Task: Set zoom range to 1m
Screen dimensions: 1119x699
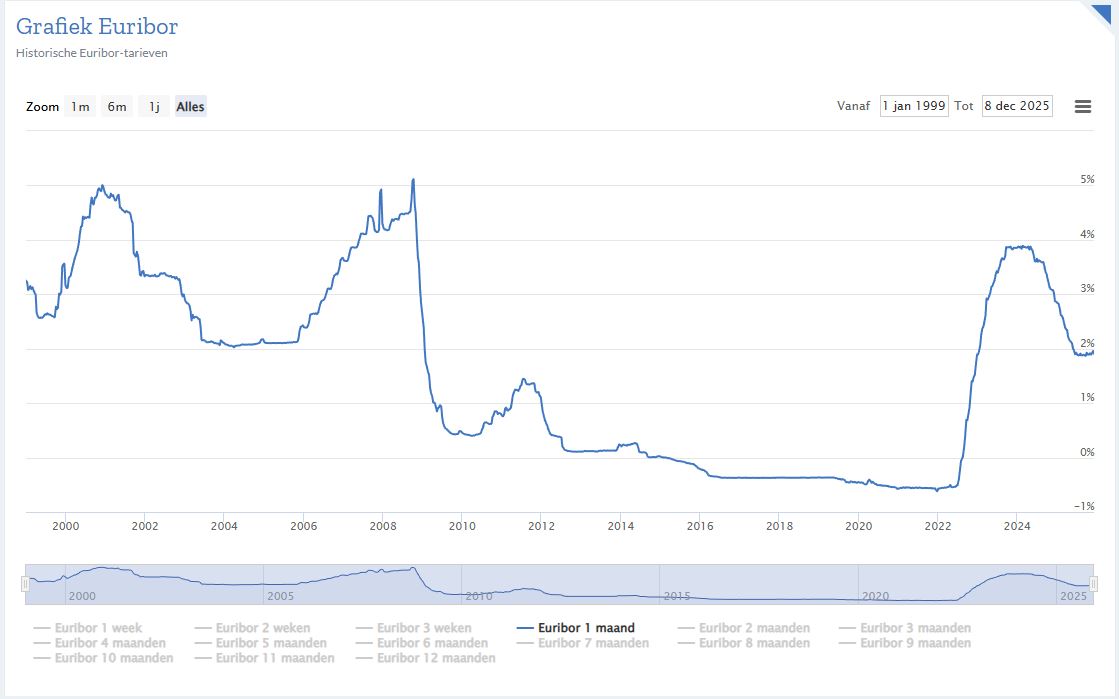Action: tap(80, 107)
